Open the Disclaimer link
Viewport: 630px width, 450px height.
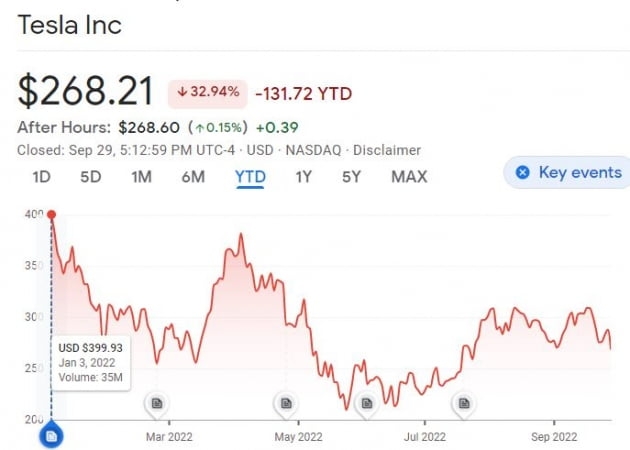[387, 150]
